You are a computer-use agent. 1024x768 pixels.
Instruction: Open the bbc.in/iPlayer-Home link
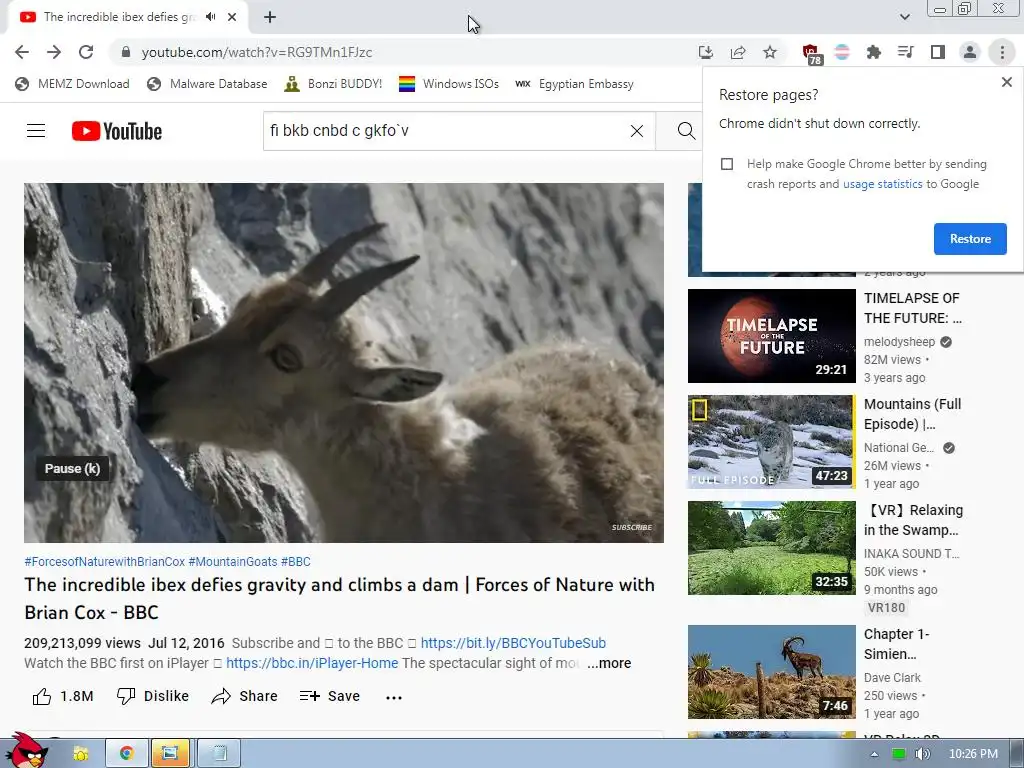point(312,664)
